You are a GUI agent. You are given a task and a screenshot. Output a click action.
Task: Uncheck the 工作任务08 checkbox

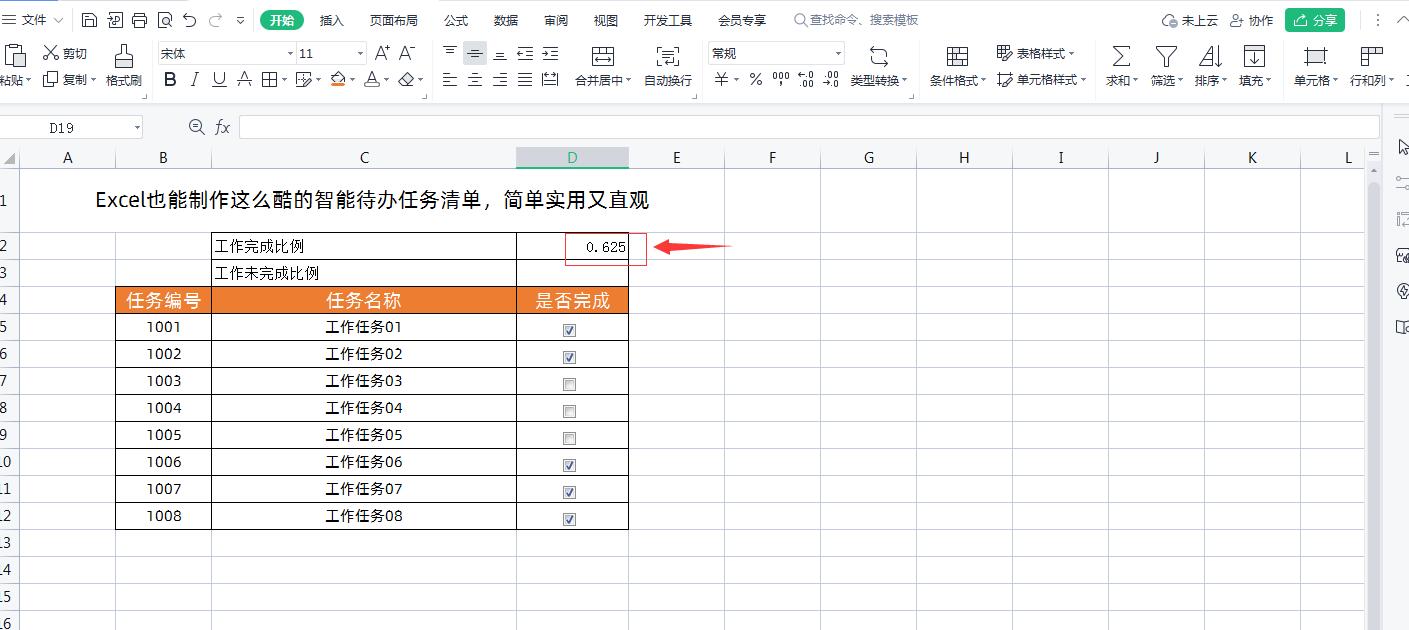pyautogui.click(x=570, y=518)
